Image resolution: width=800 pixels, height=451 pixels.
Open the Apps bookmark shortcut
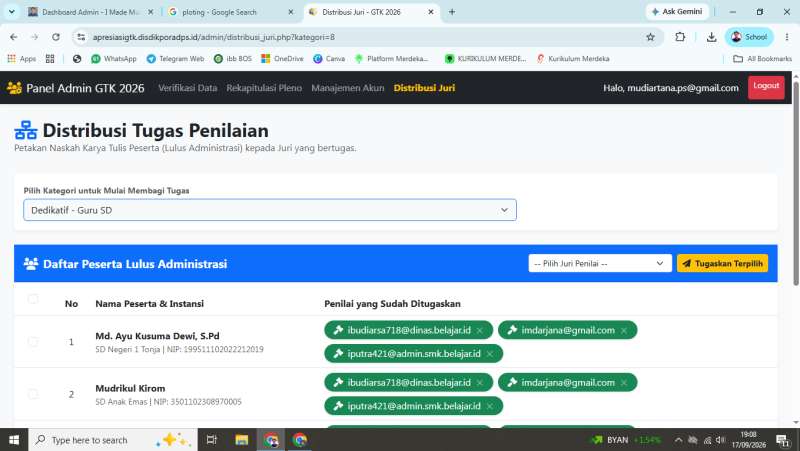21,59
